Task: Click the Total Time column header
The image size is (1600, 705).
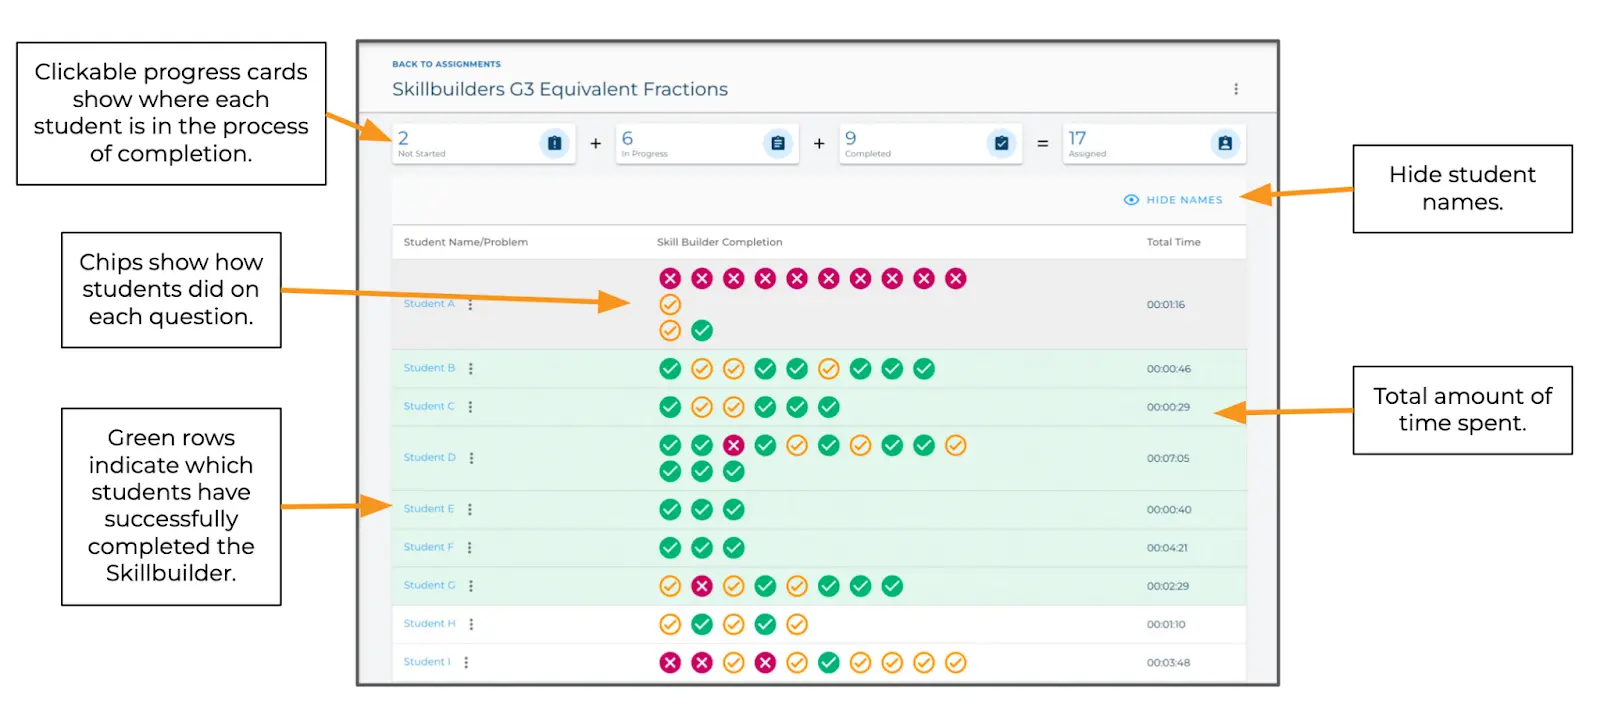Action: (x=1173, y=242)
